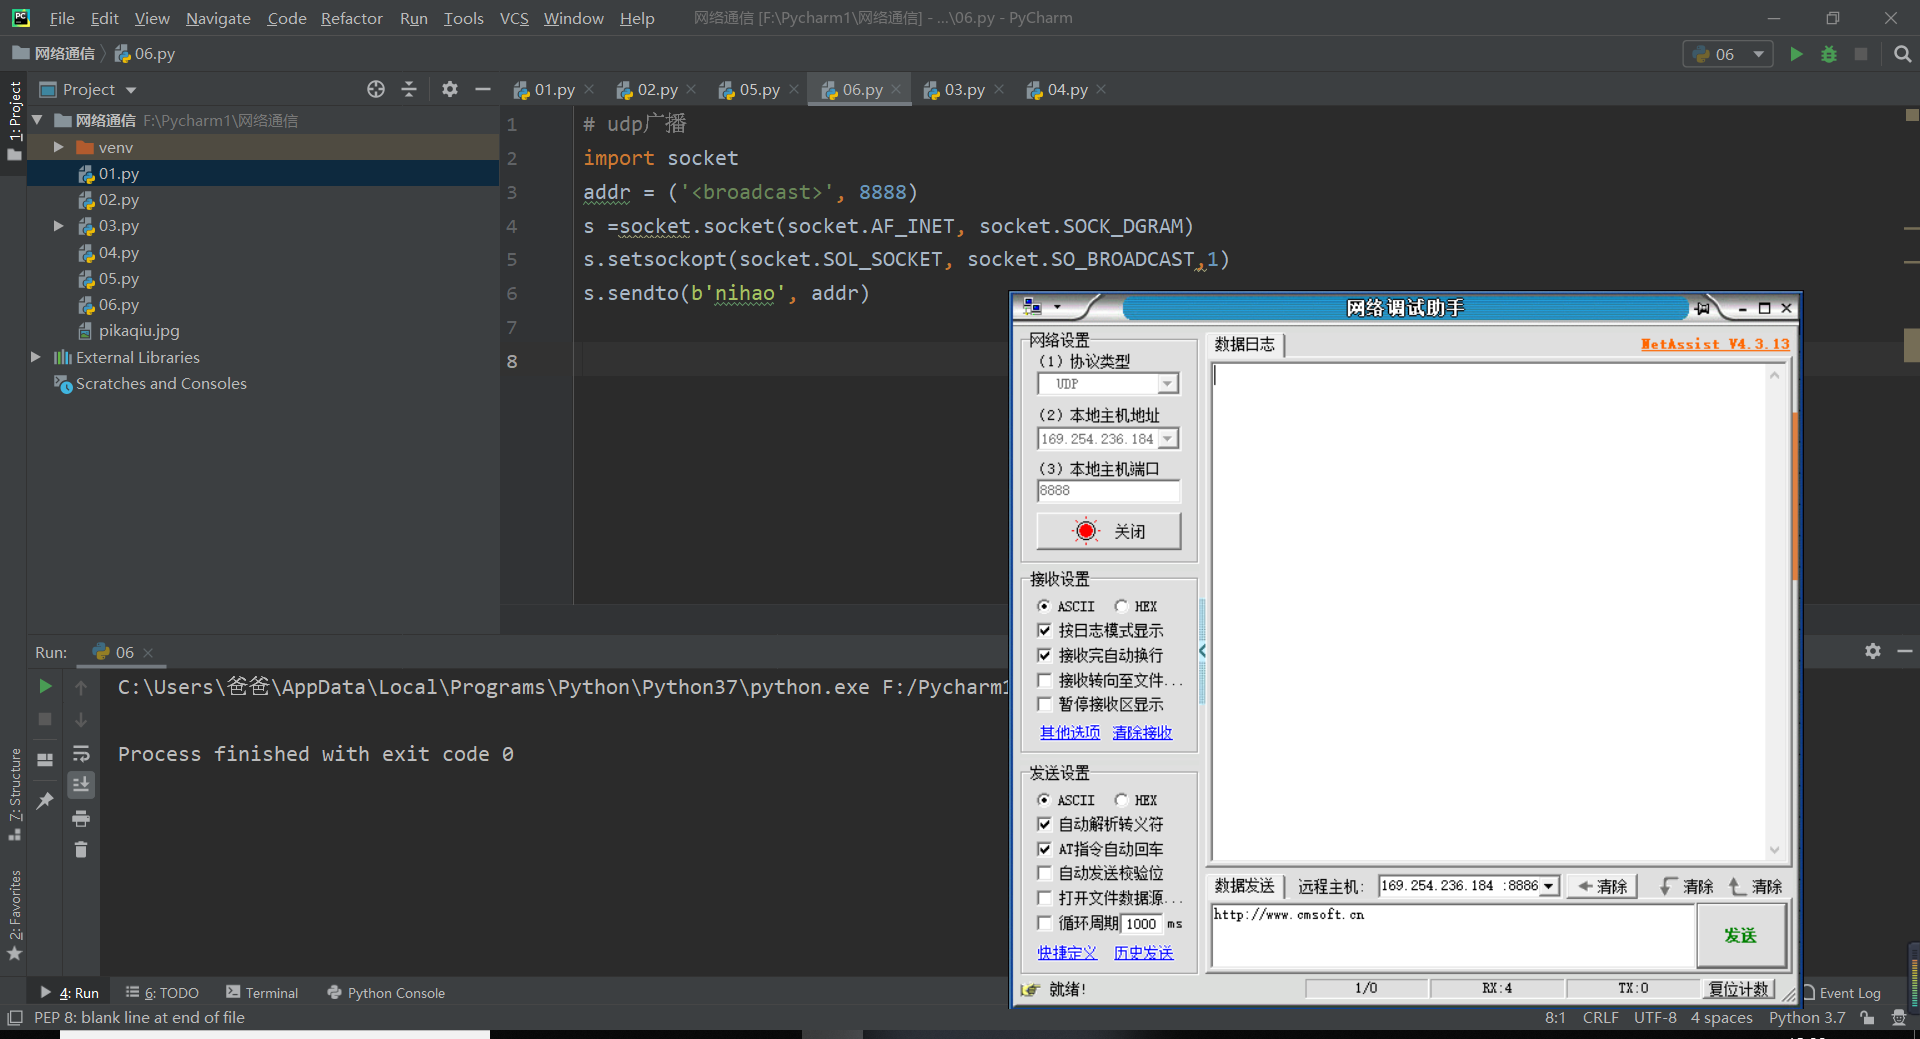Toggle auto newline after receive (接收完自动换行)
The height and width of the screenshot is (1039, 1920).
coord(1044,655)
